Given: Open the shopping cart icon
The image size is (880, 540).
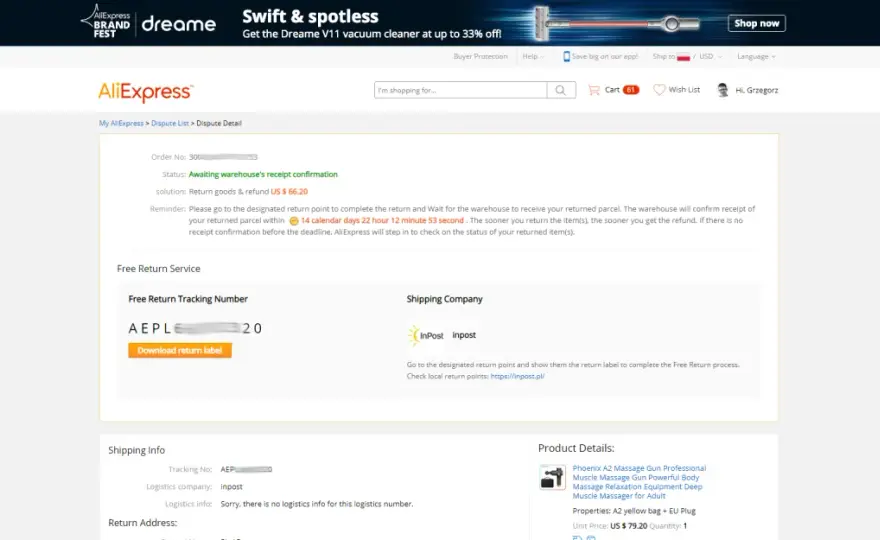Looking at the screenshot, I should [594, 90].
